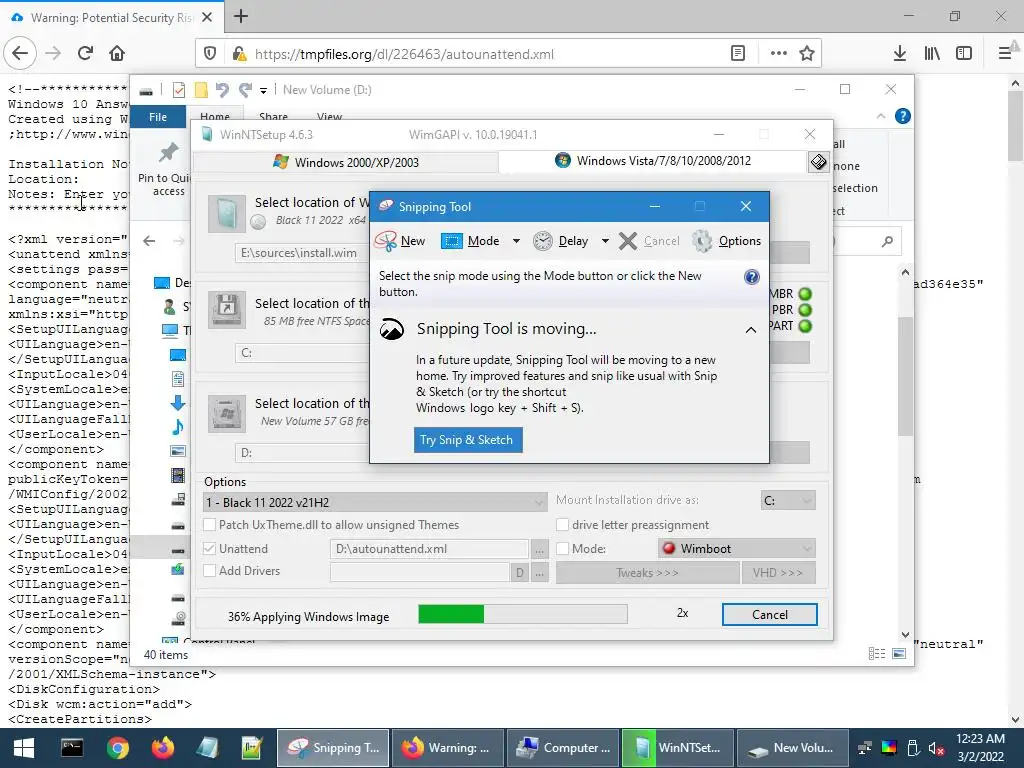1024x768 pixels.
Task: Click the E:\sources\install.wim path field
Action: coord(302,253)
